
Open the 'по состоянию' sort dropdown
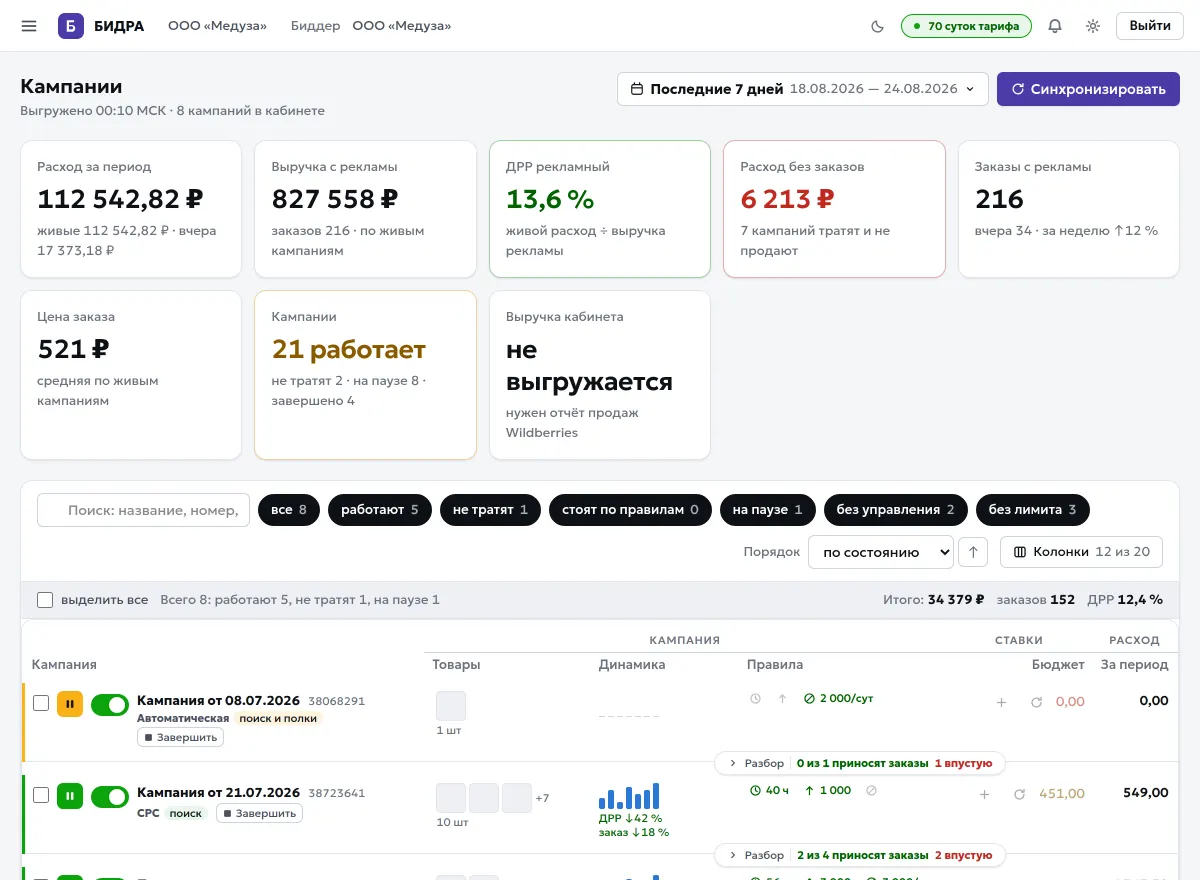(x=881, y=552)
